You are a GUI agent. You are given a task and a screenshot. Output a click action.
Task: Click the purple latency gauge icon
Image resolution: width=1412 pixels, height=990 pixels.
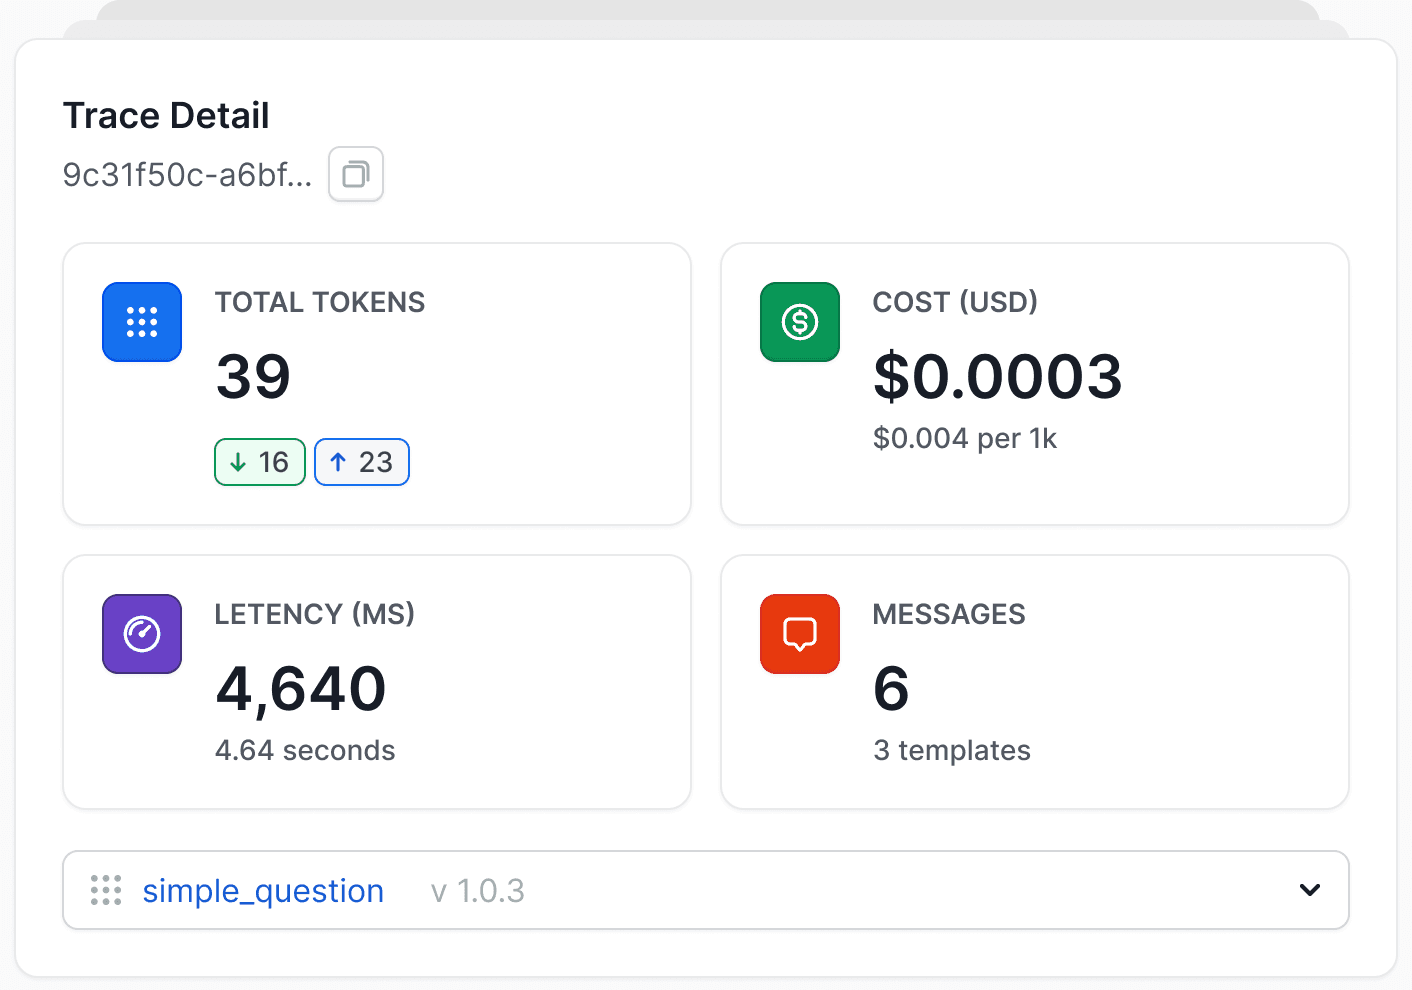(142, 634)
